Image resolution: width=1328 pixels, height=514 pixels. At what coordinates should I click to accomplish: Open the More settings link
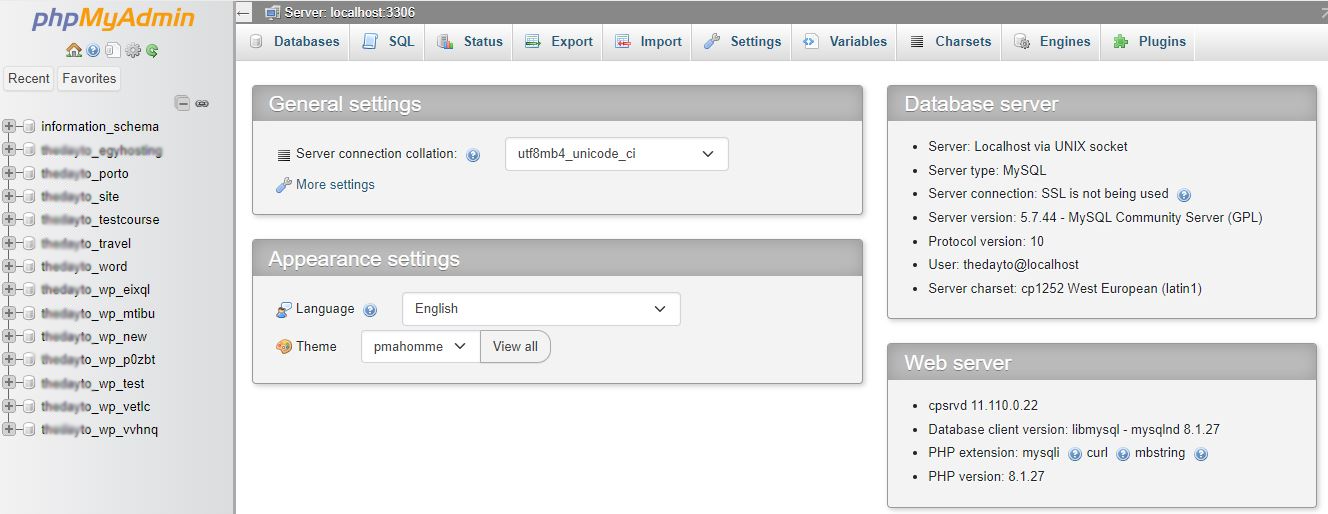(334, 185)
